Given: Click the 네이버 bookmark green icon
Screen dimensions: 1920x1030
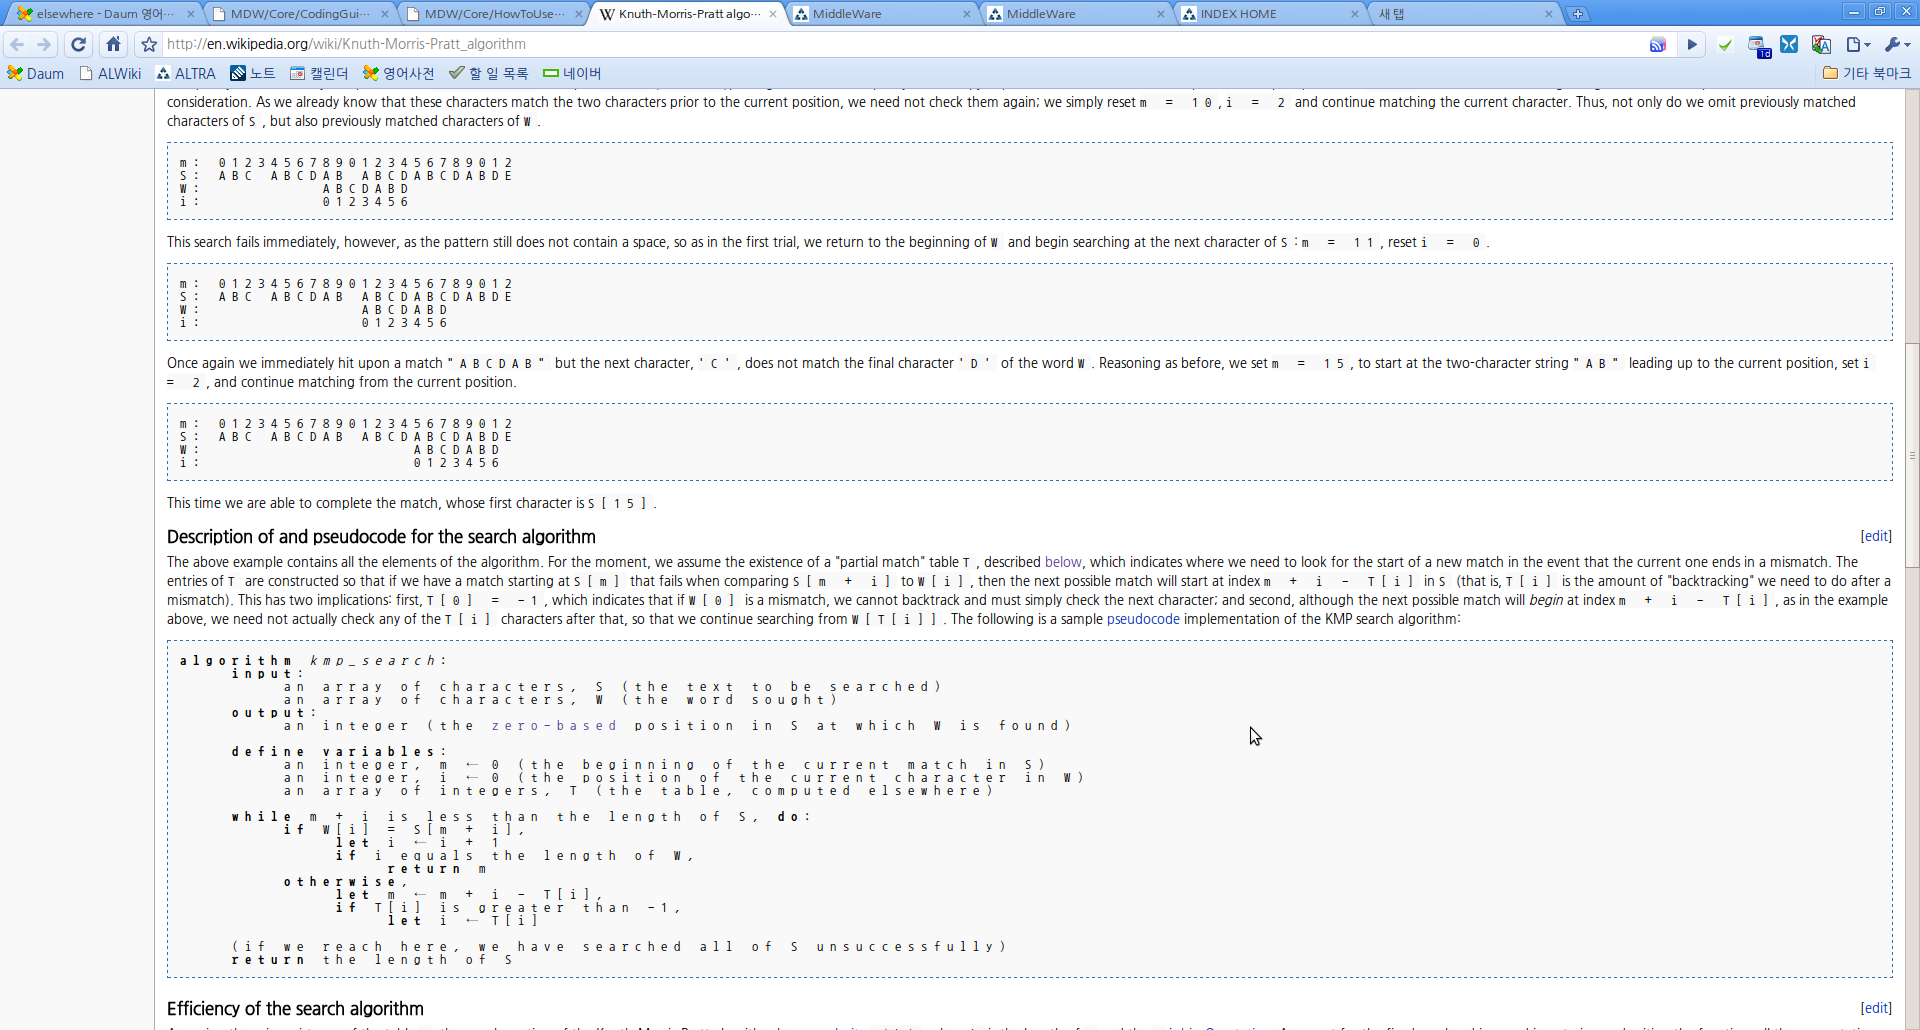Looking at the screenshot, I should click(550, 73).
